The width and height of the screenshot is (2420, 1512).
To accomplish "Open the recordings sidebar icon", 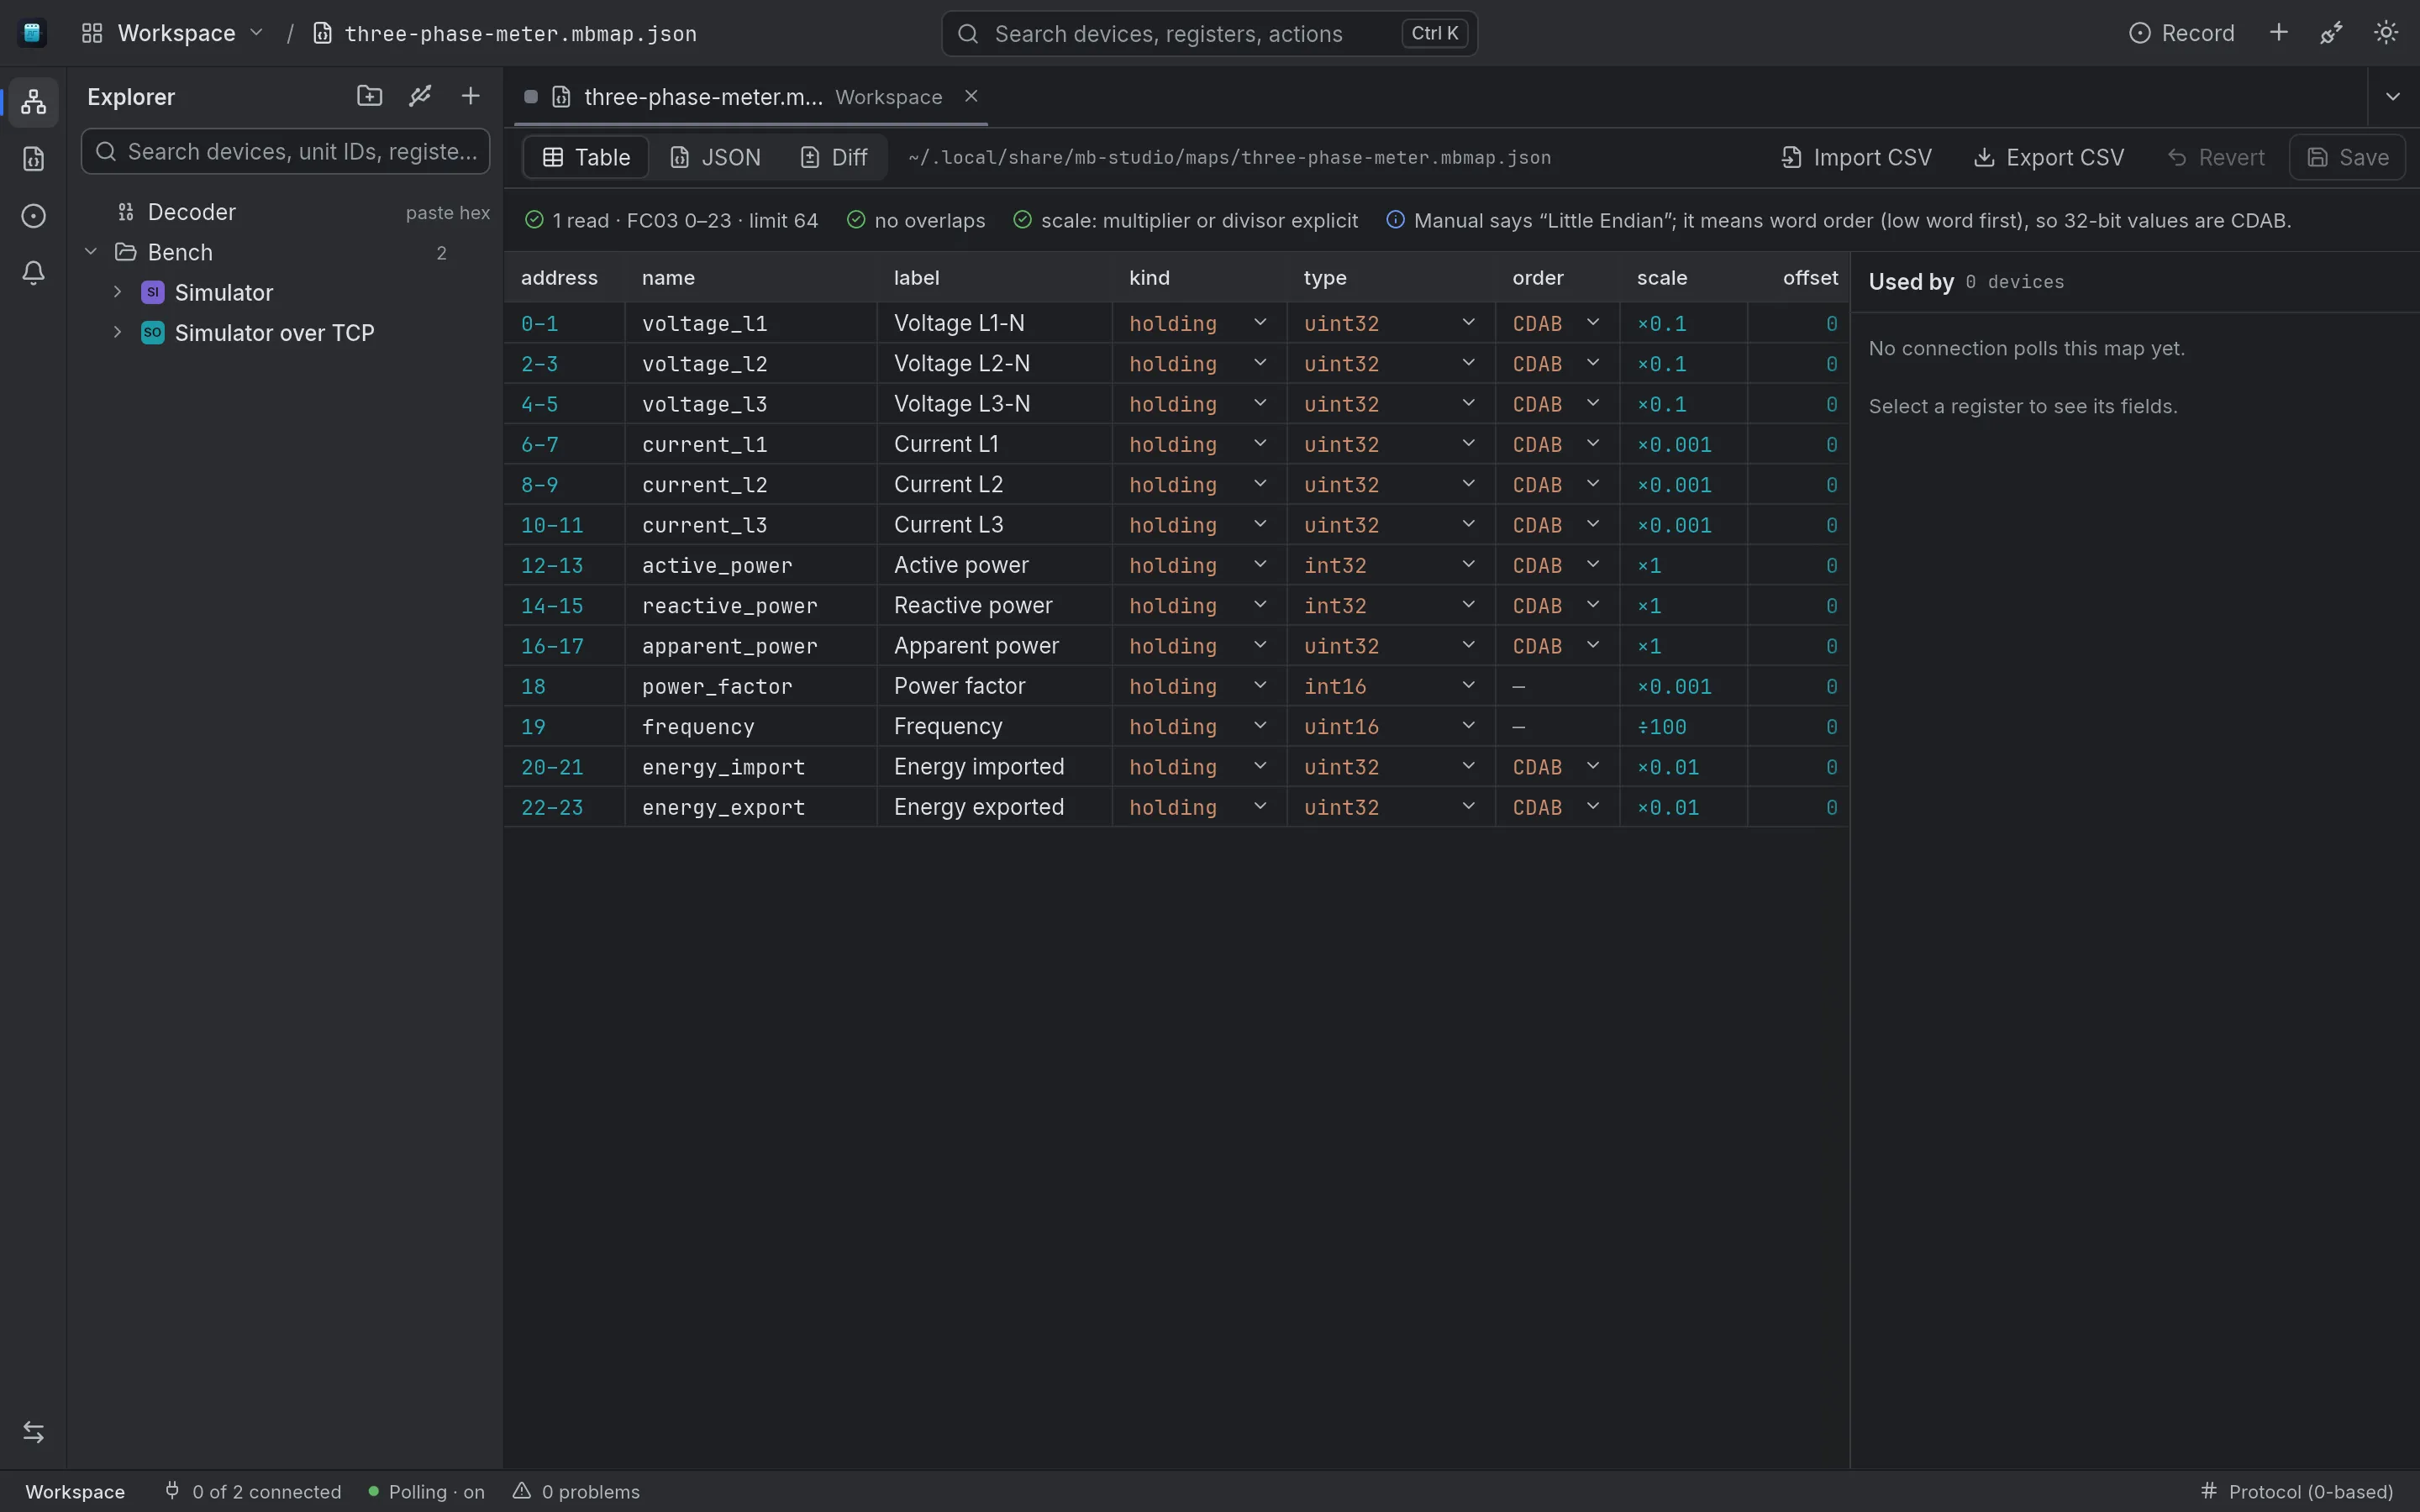I will pyautogui.click(x=33, y=216).
